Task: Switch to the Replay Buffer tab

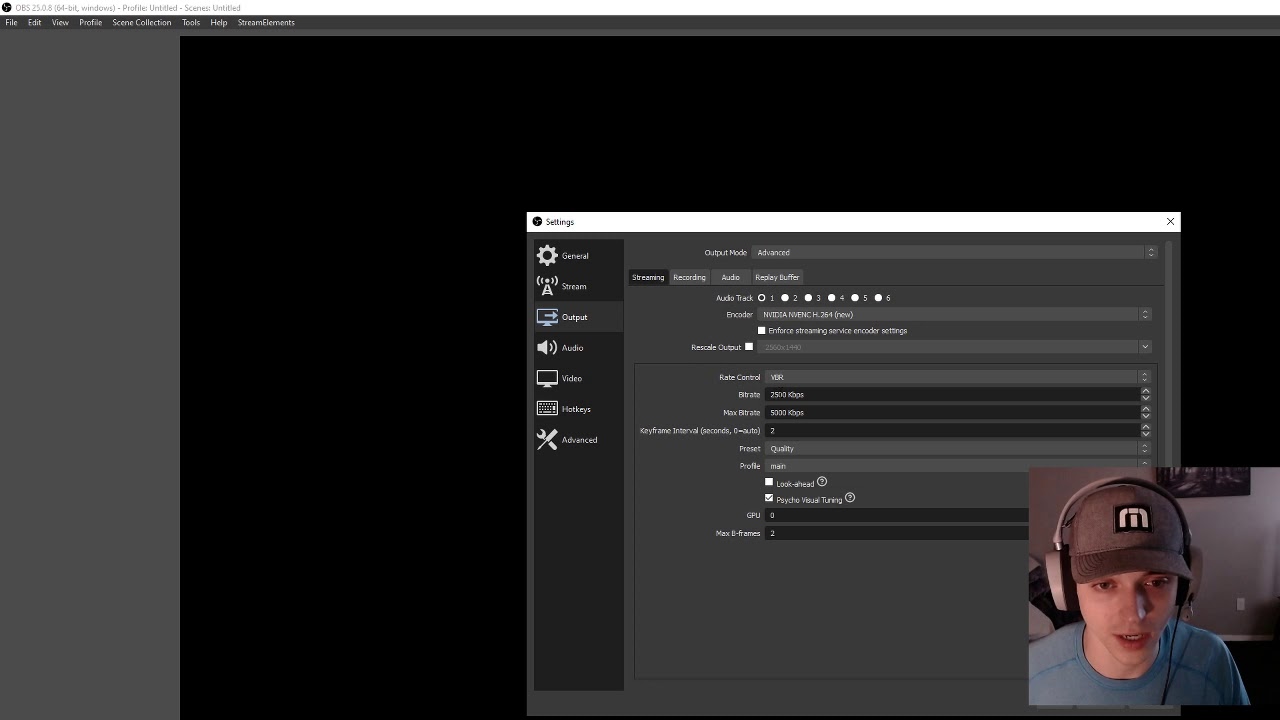Action: click(x=777, y=277)
